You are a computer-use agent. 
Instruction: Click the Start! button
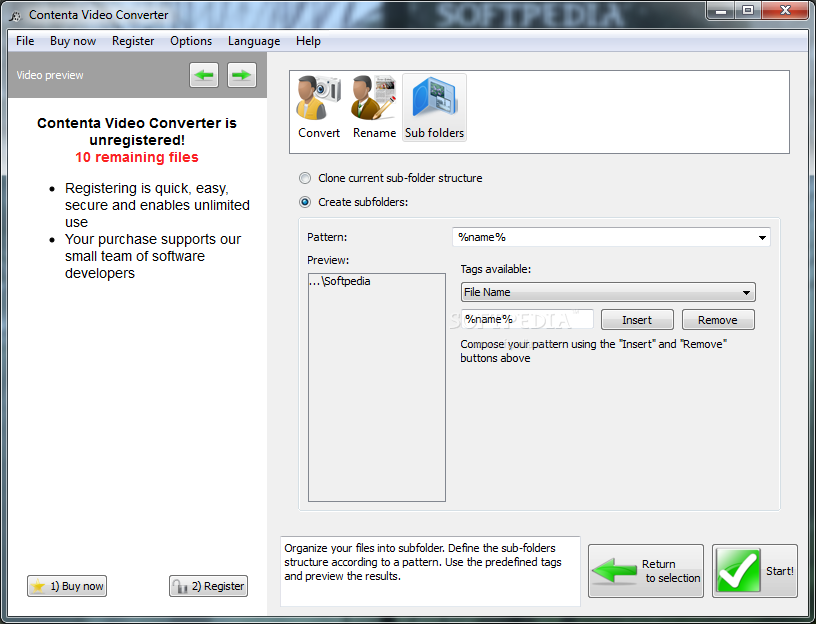755,571
